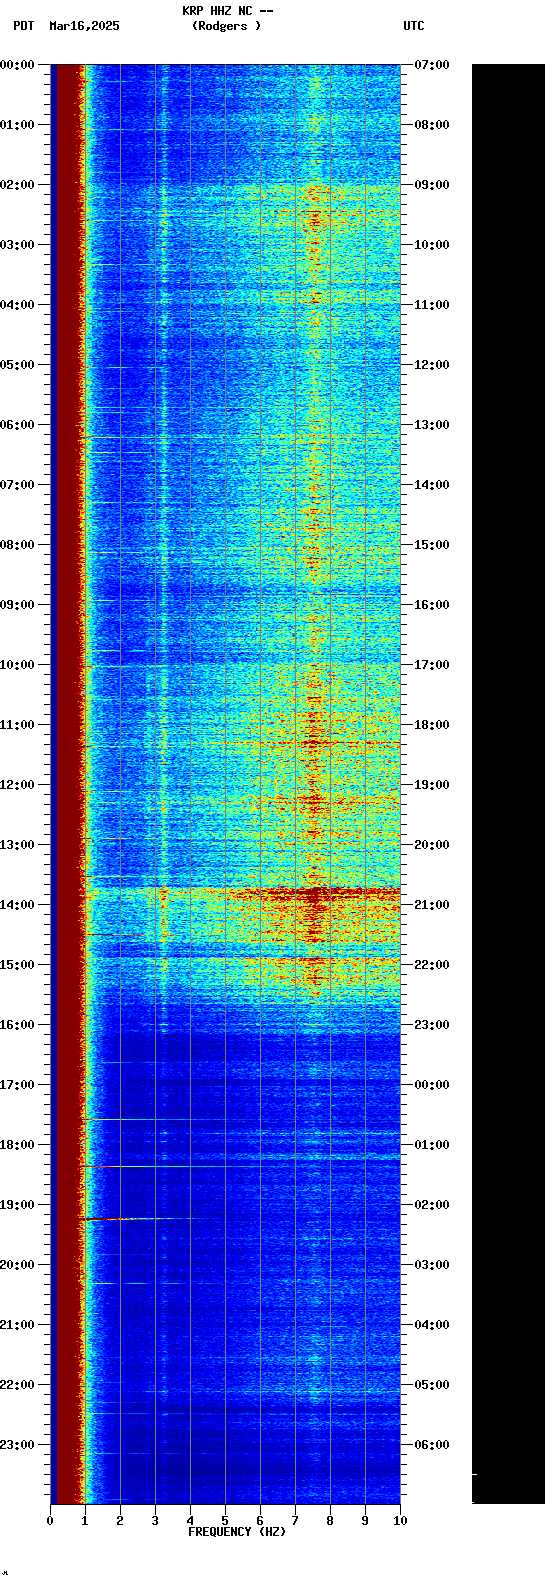
Task: Click the PDT time label "14:00"
Action: point(17,905)
